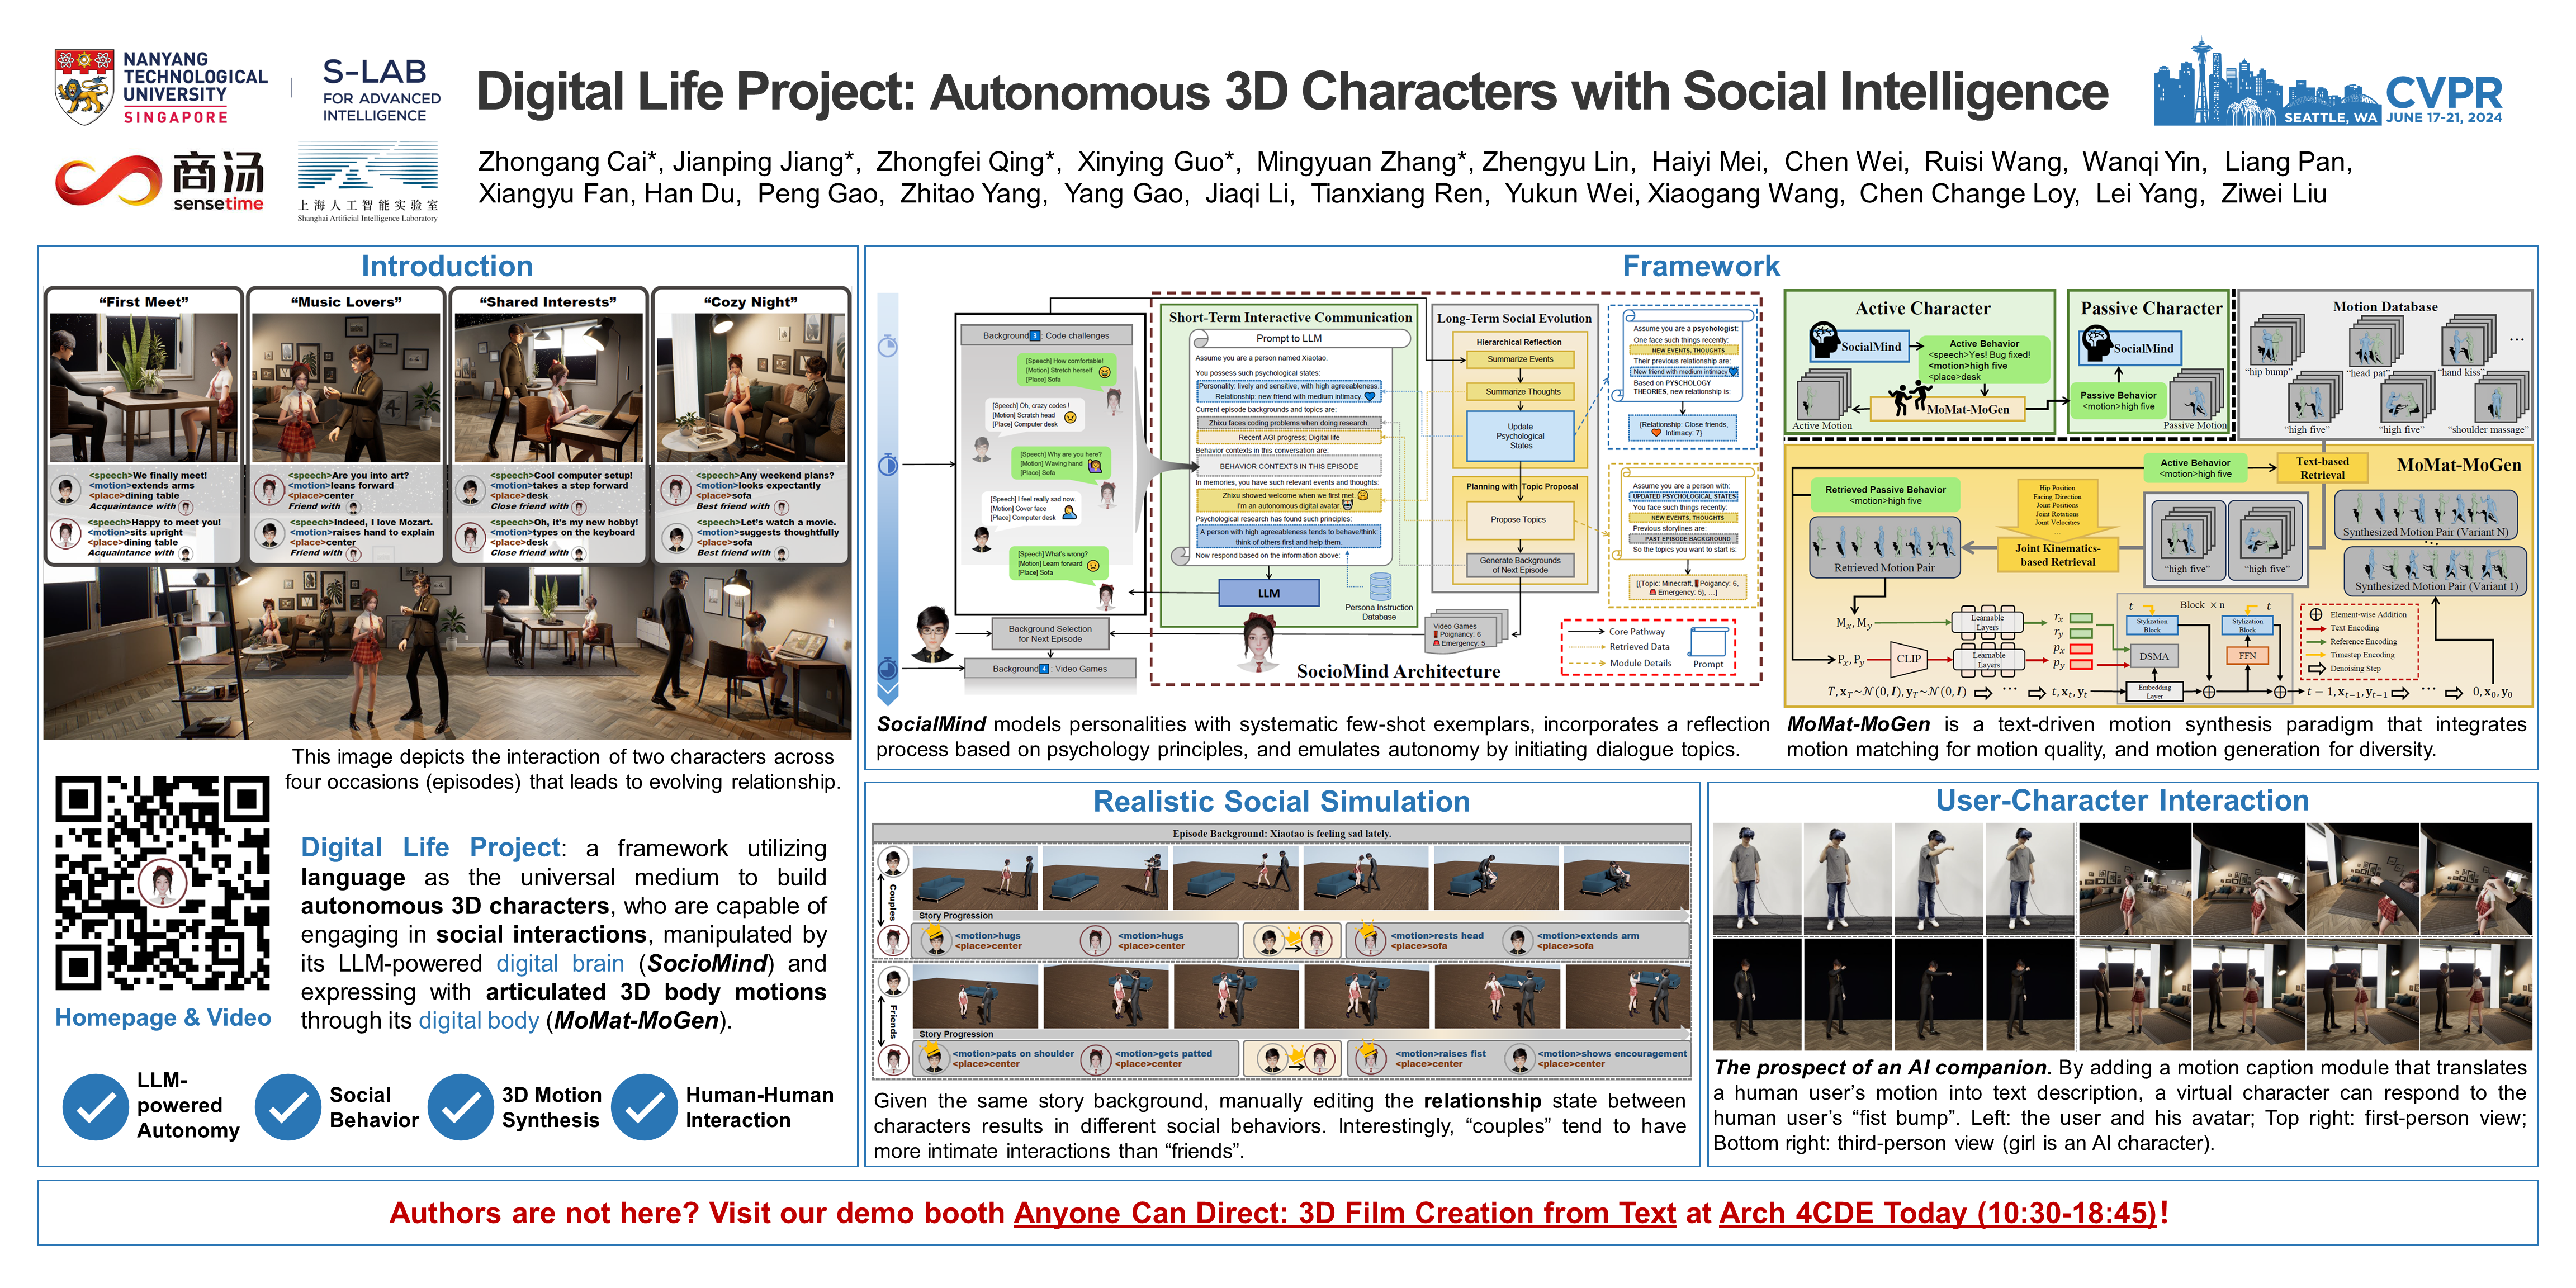Click the SenseTime red swirl logo
Viewport: 2576px width, 1288px height.
tap(108, 180)
